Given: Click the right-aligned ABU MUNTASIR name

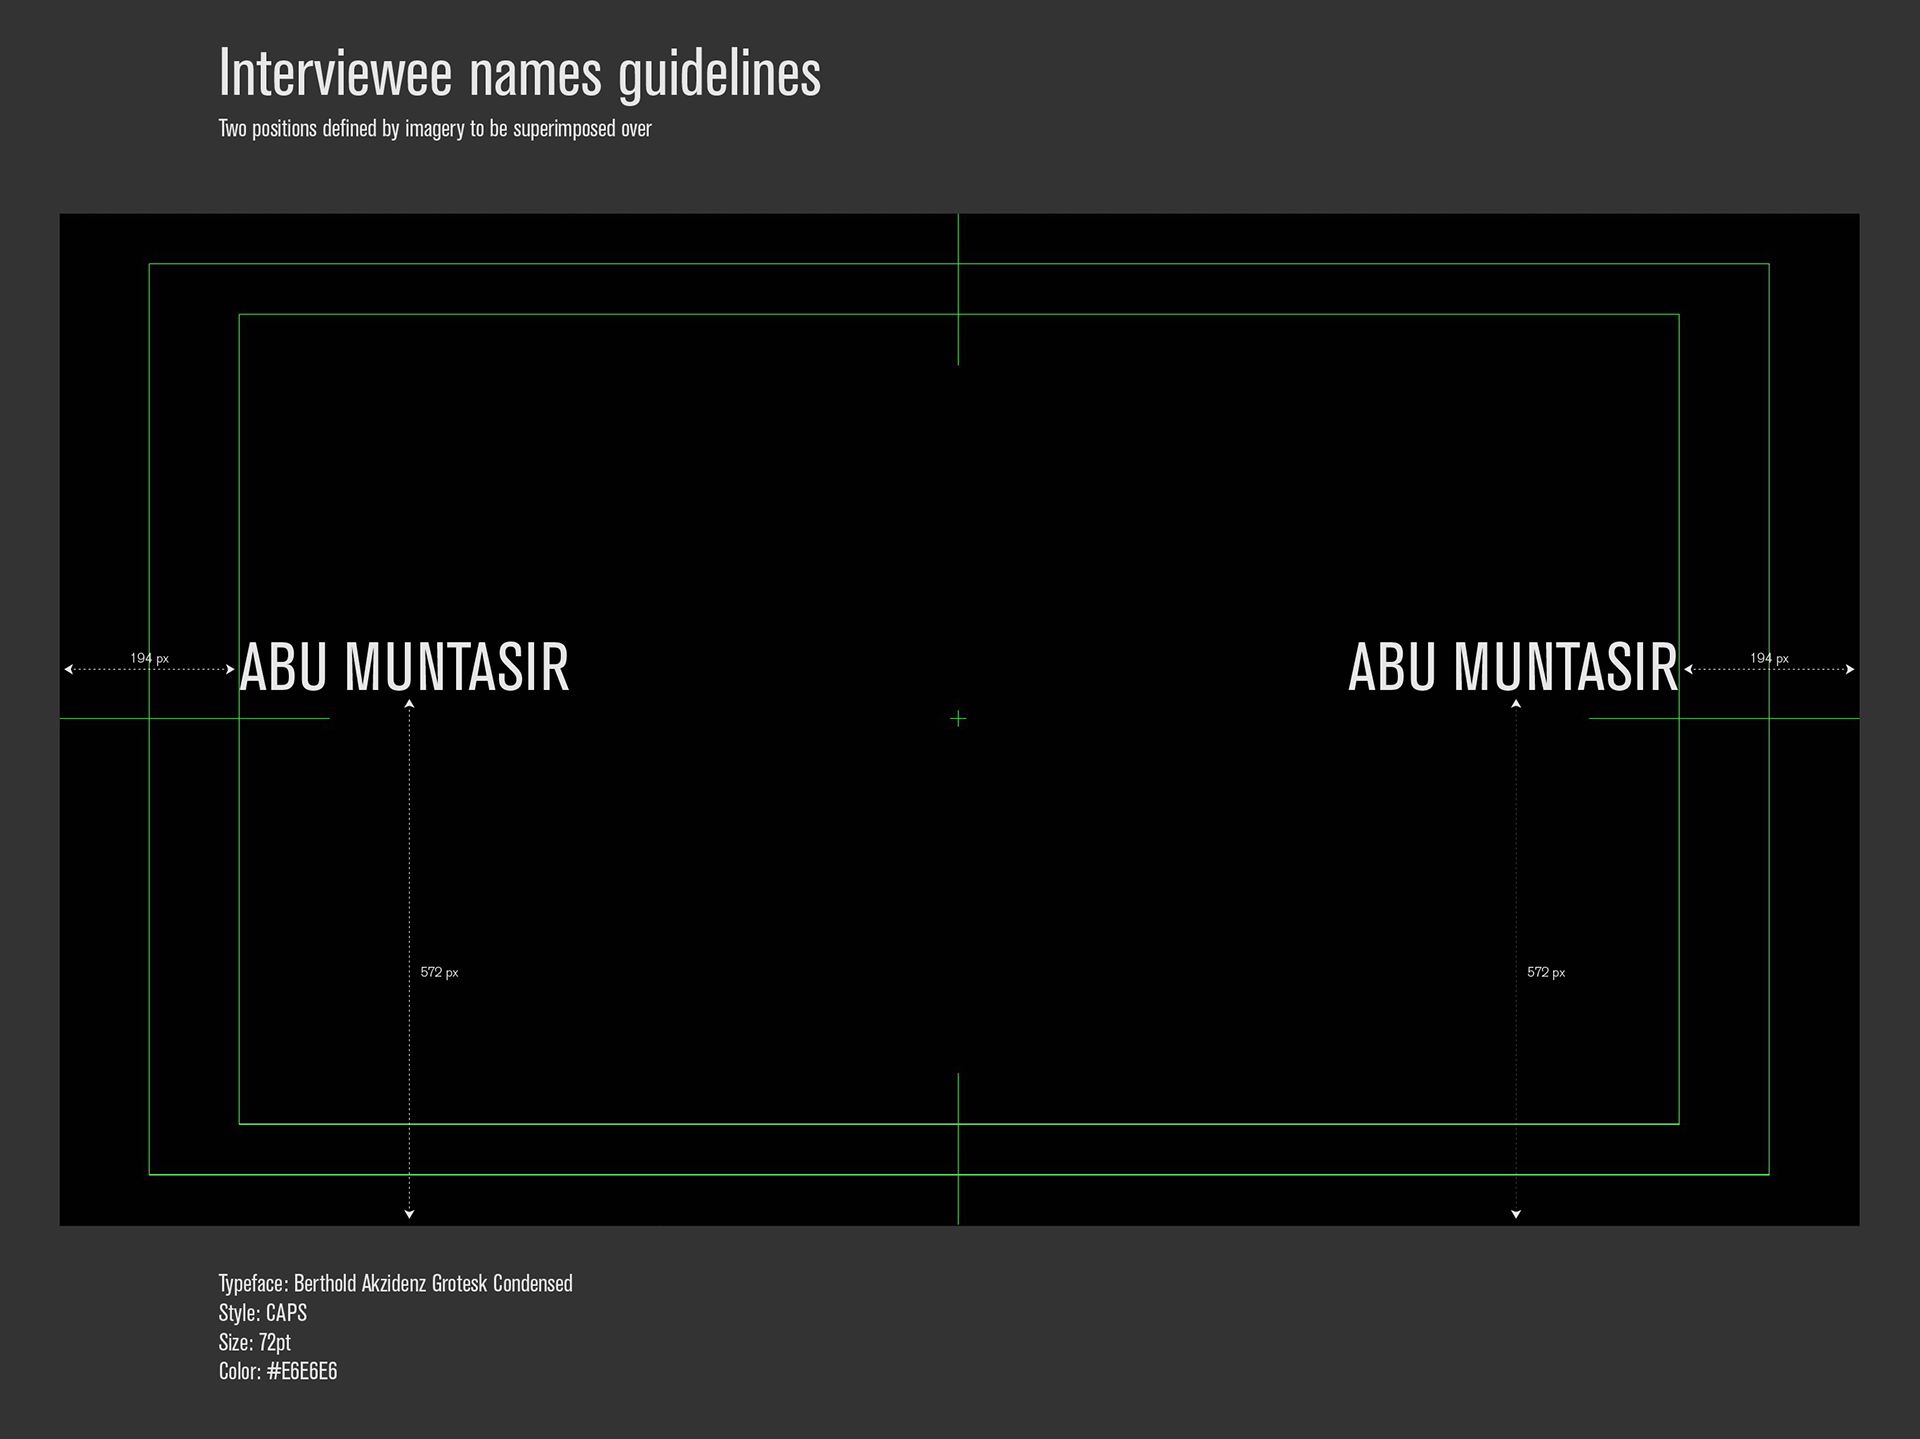Looking at the screenshot, I should (1513, 667).
